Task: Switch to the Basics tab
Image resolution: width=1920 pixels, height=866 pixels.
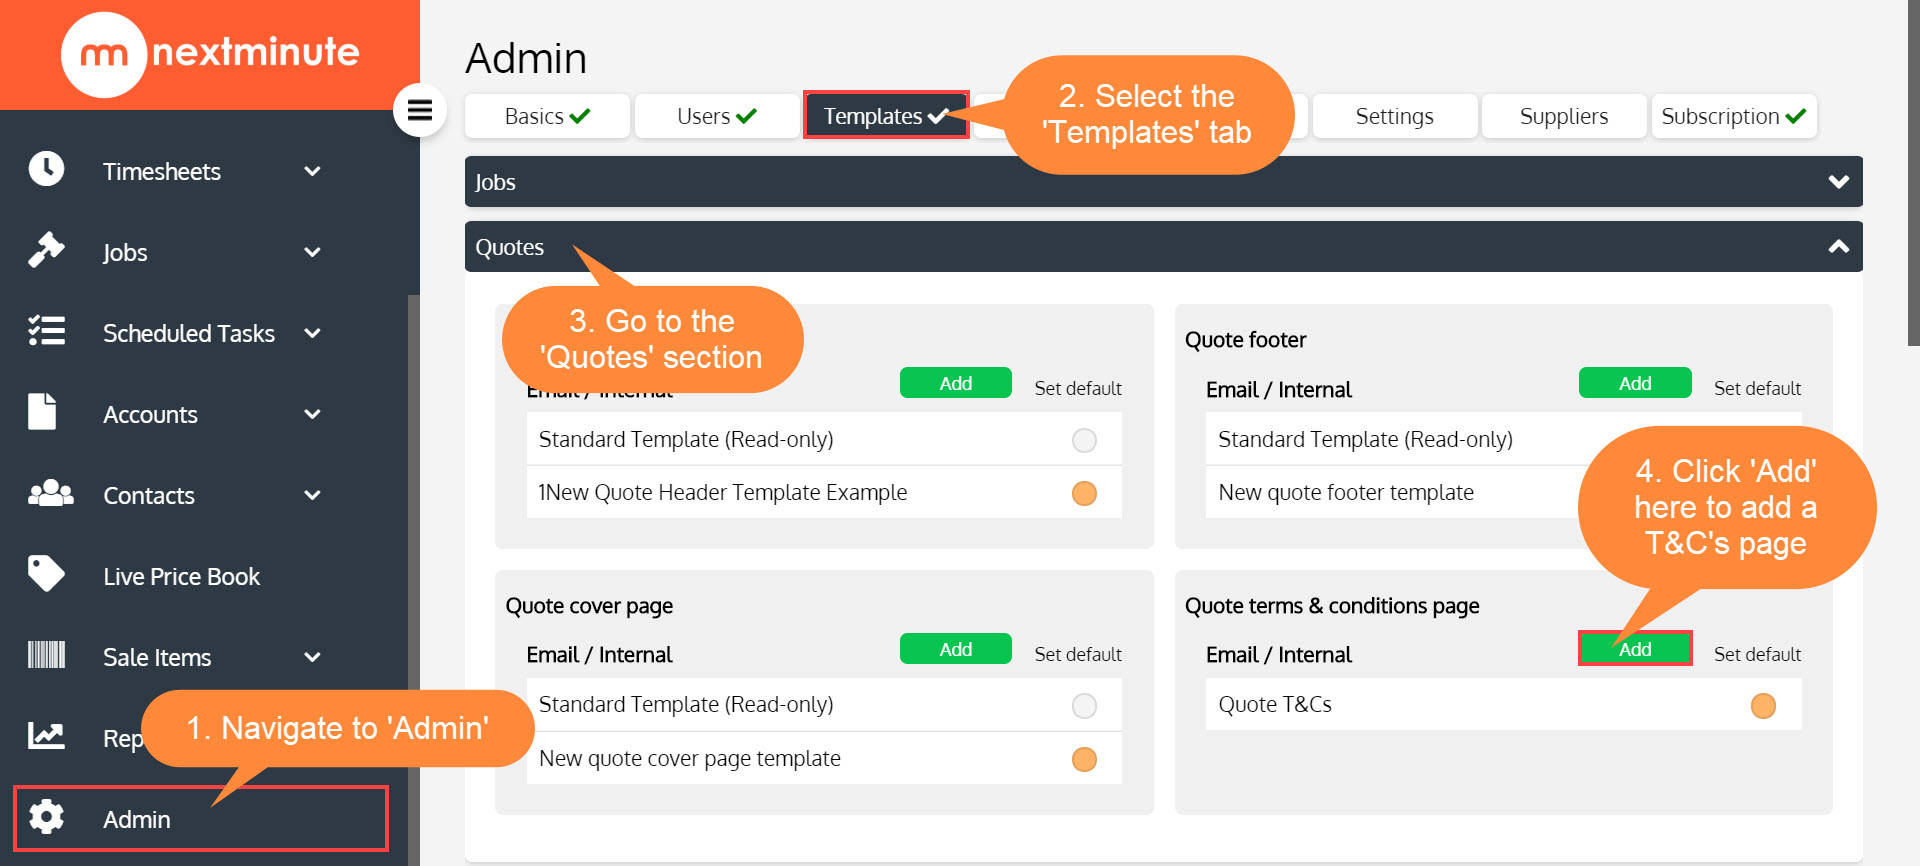Action: tap(547, 116)
